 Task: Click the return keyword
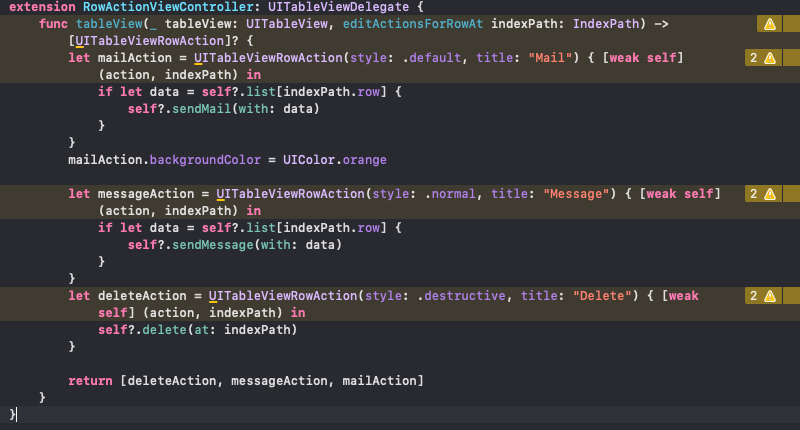(x=90, y=381)
